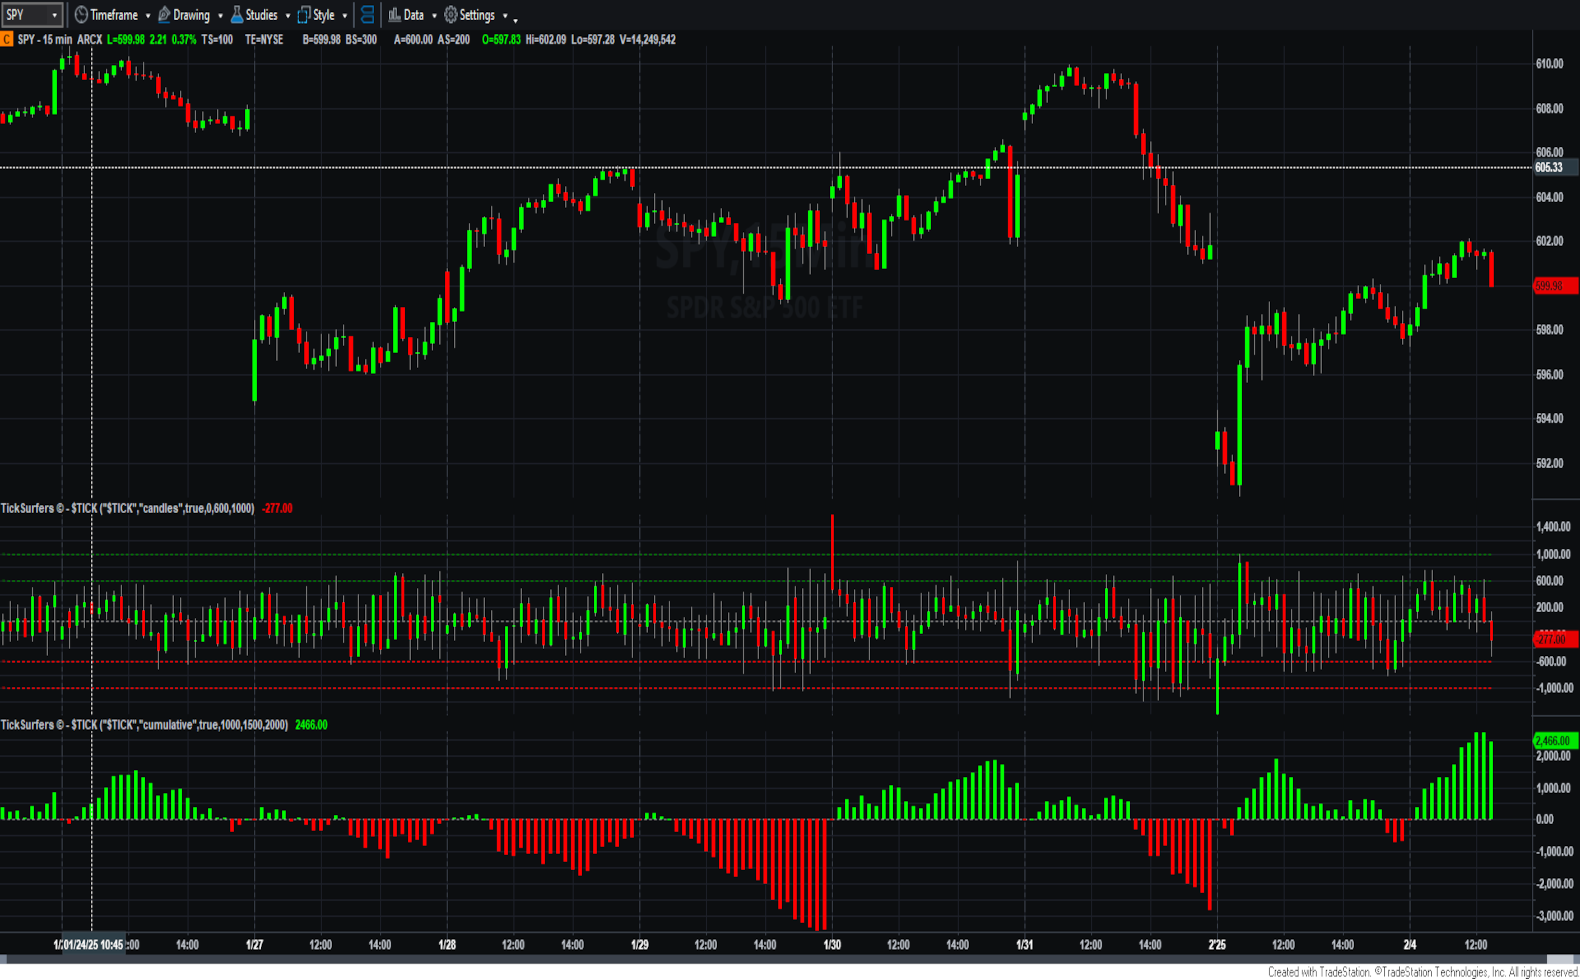This screenshot has width=1580, height=979.
Task: Click the TS=100 status field
Action: click(217, 40)
